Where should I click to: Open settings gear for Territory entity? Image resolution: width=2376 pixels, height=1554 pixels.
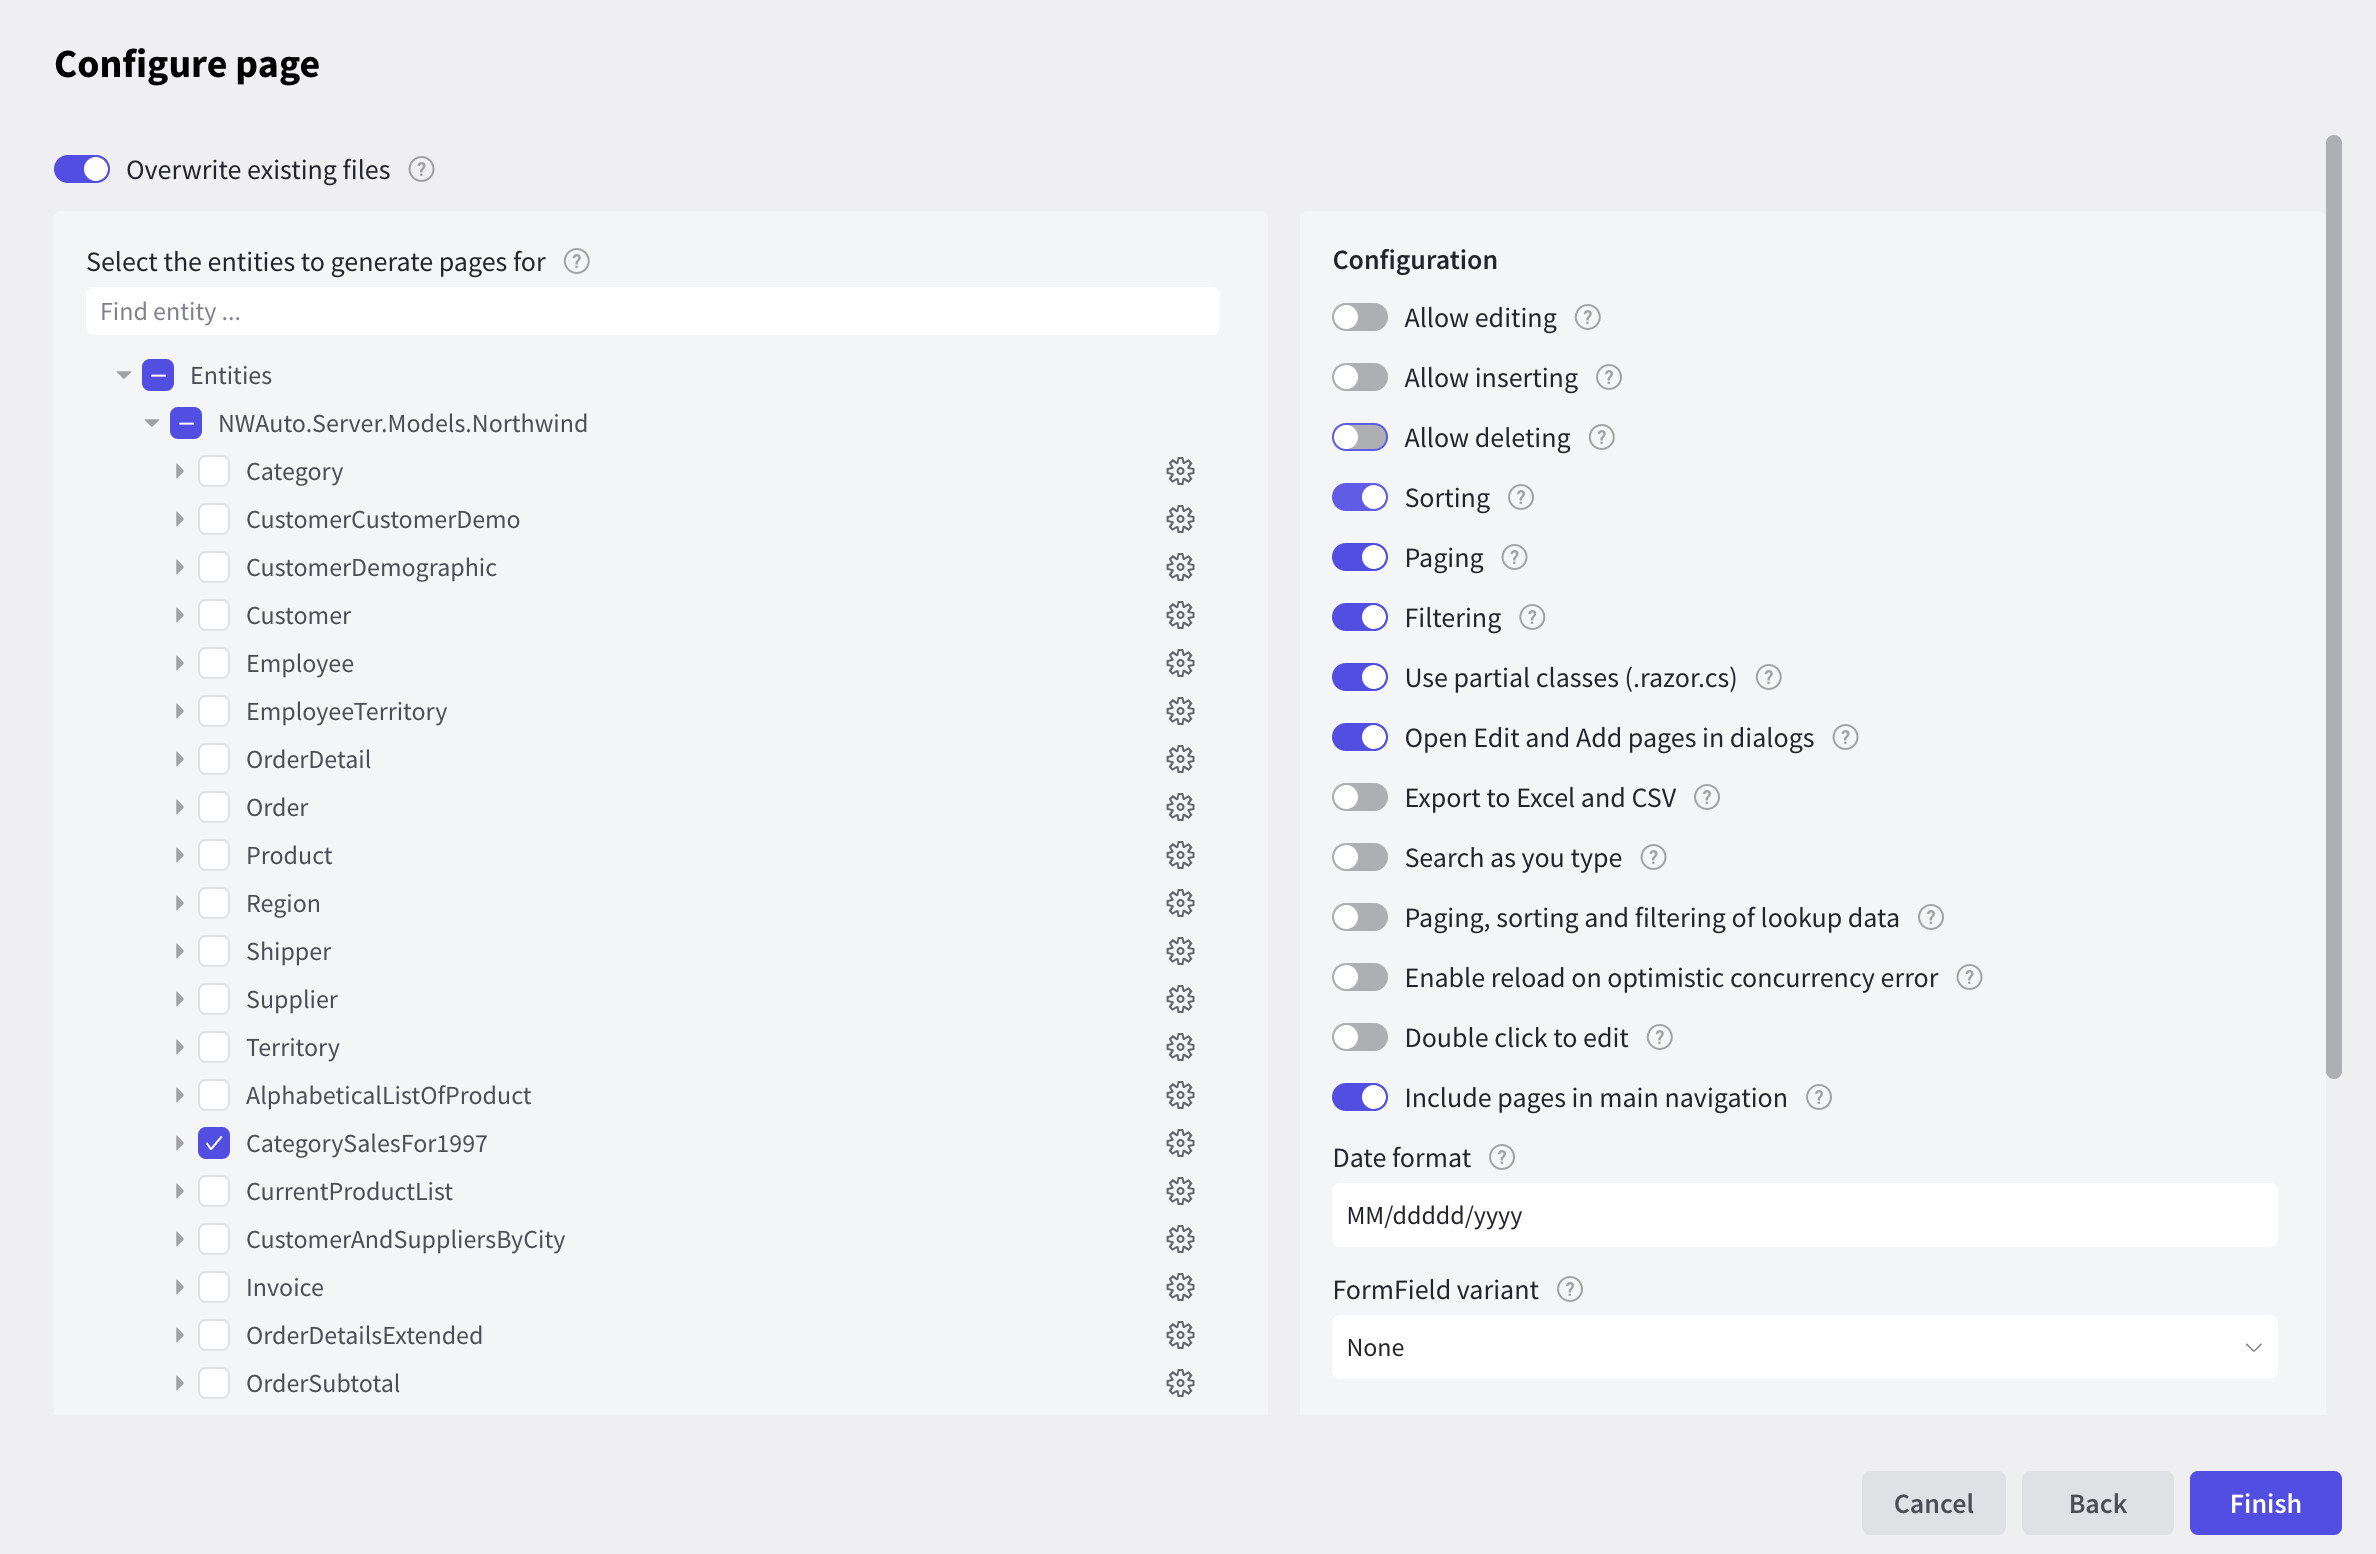1180,1047
